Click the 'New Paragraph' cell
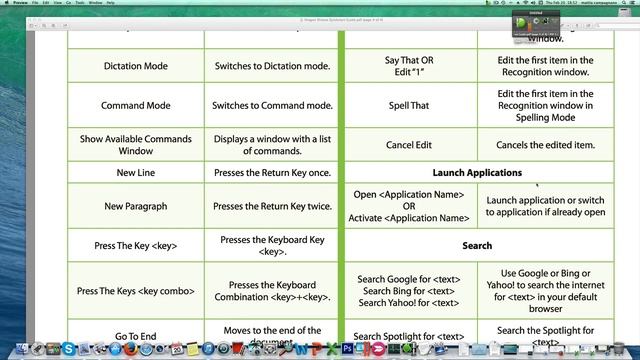This screenshot has height=360, width=640. click(x=136, y=206)
